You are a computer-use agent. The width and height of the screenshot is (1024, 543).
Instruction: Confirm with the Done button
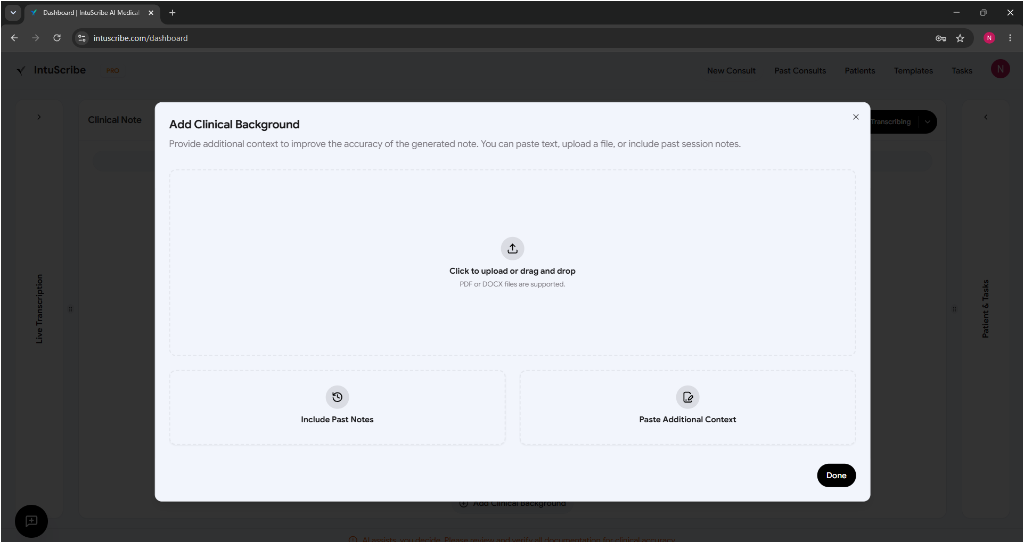click(836, 475)
